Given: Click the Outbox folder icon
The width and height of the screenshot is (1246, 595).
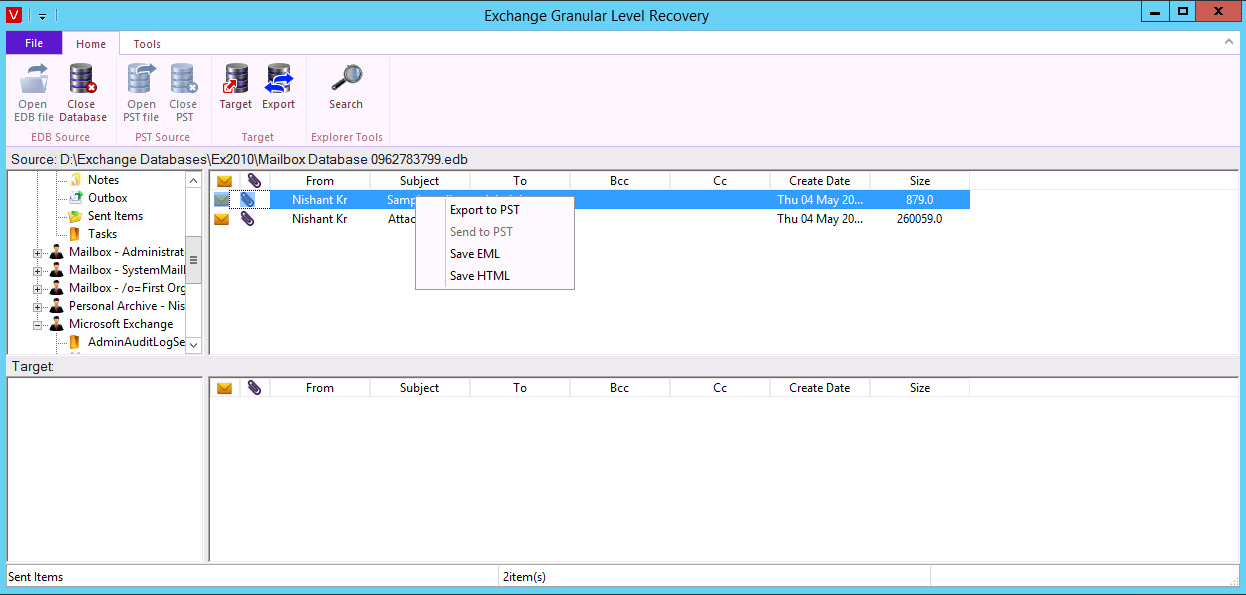Looking at the screenshot, I should tap(76, 198).
